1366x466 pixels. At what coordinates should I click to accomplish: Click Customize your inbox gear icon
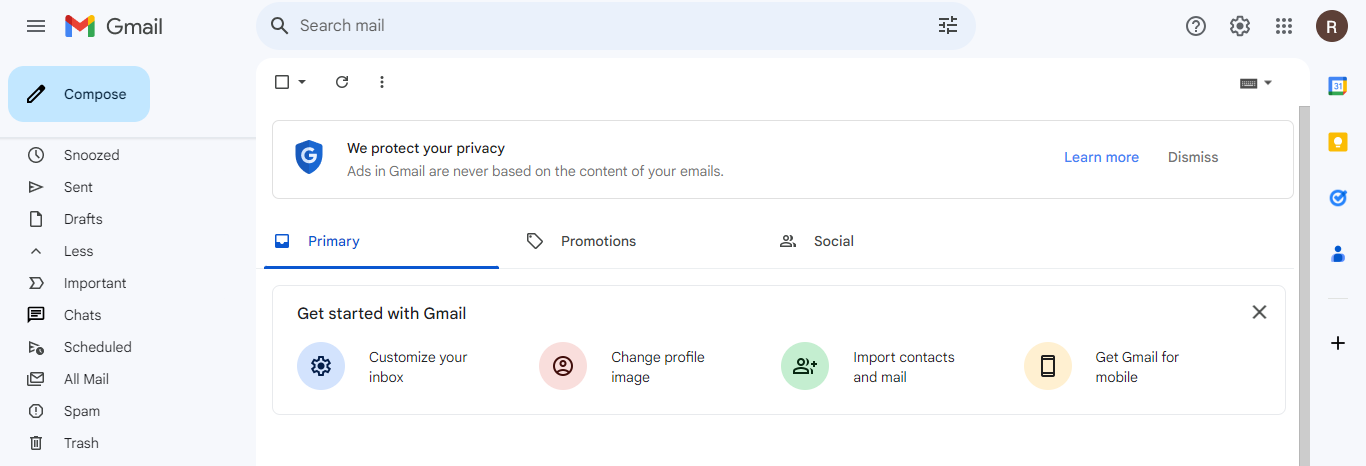(321, 366)
